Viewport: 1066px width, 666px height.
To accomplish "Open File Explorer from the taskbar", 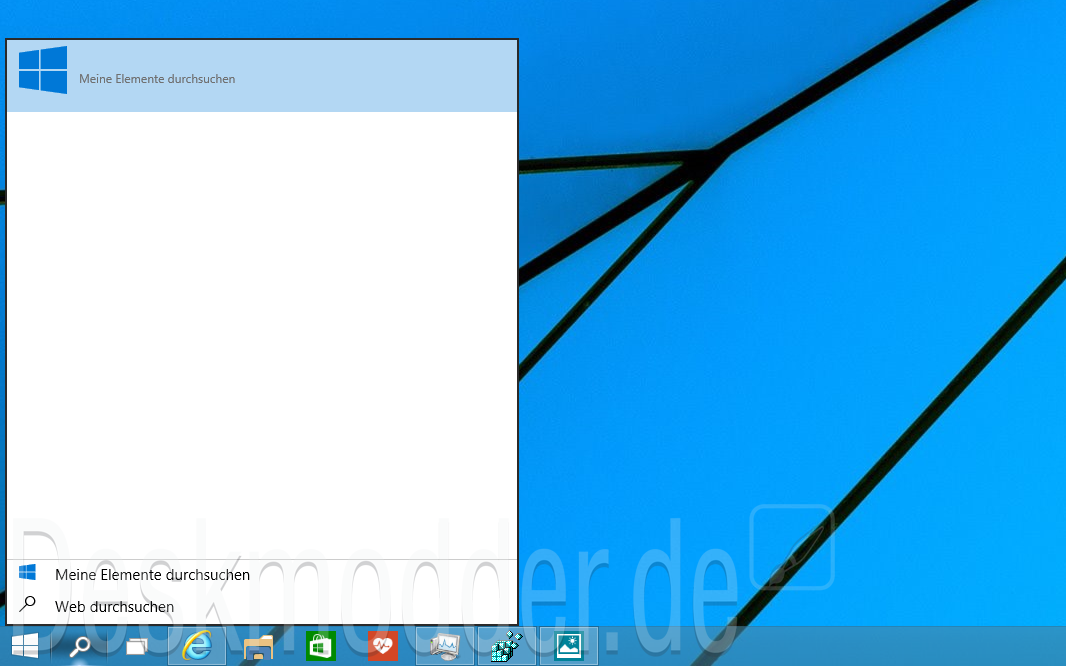I will point(259,647).
